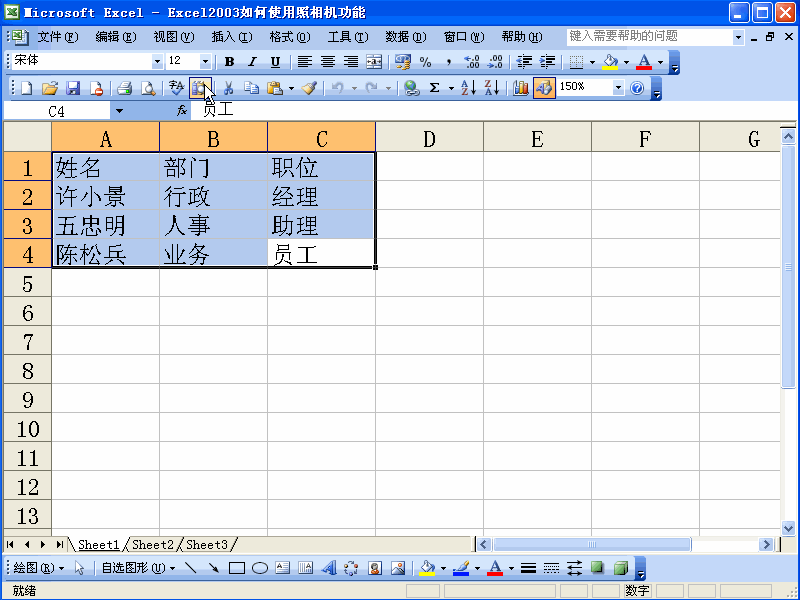Toggle bold formatting

pyautogui.click(x=228, y=62)
